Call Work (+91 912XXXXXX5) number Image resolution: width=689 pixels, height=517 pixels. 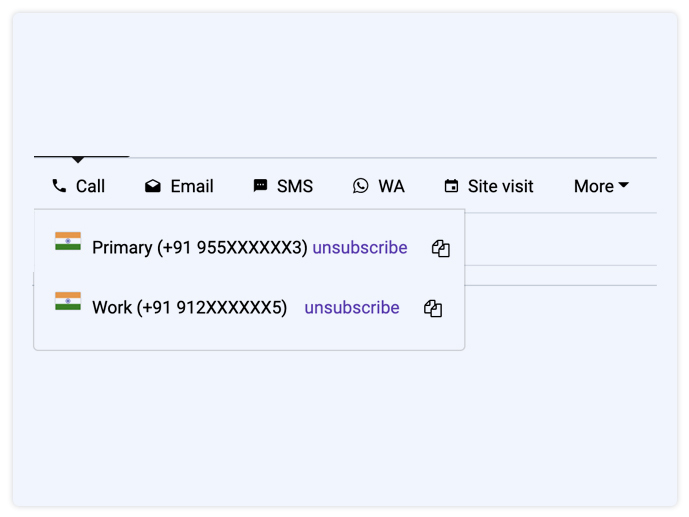(189, 308)
